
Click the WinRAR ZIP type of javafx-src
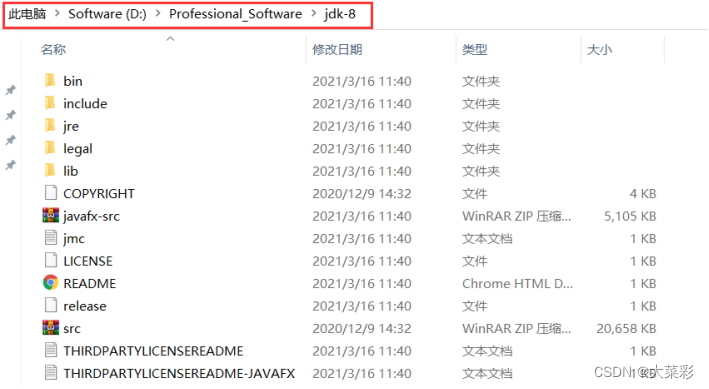tap(516, 216)
